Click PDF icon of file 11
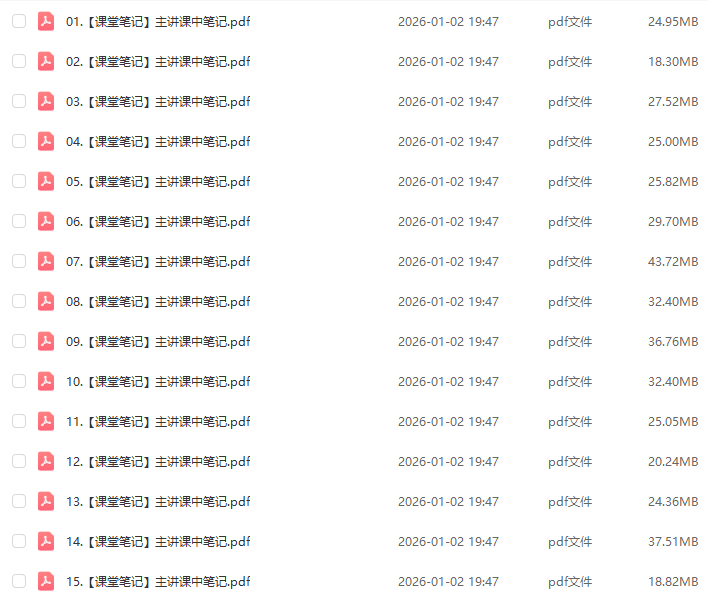Viewport: 708px width, 592px height. pos(46,421)
